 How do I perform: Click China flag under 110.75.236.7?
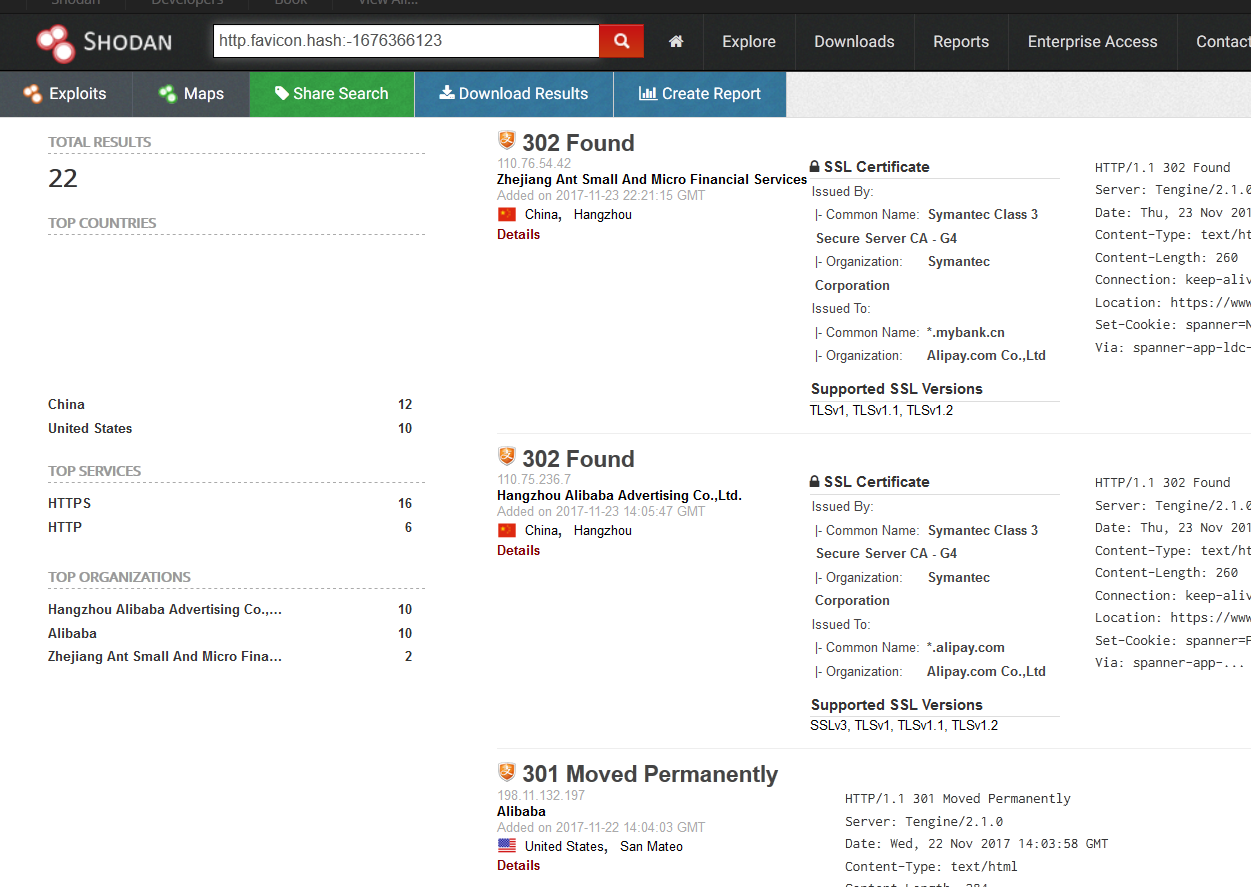[507, 531]
